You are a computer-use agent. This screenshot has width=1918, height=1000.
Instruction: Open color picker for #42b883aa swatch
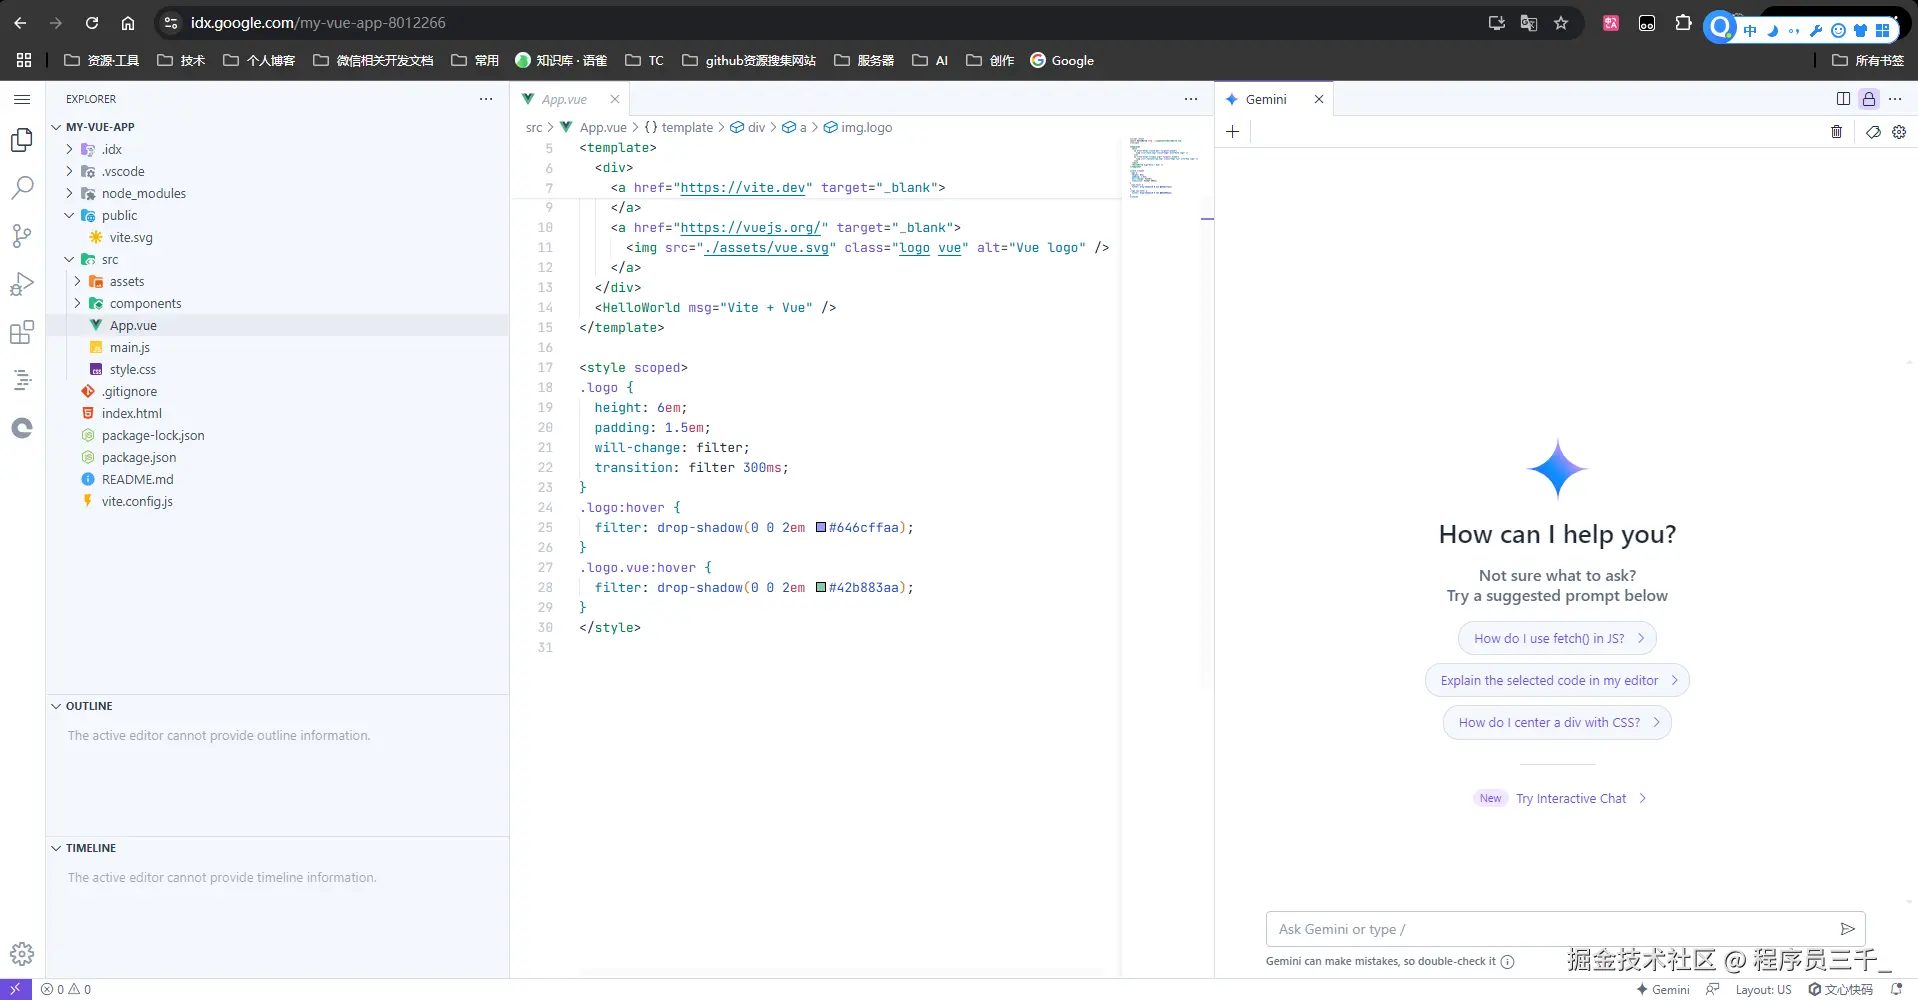click(821, 587)
